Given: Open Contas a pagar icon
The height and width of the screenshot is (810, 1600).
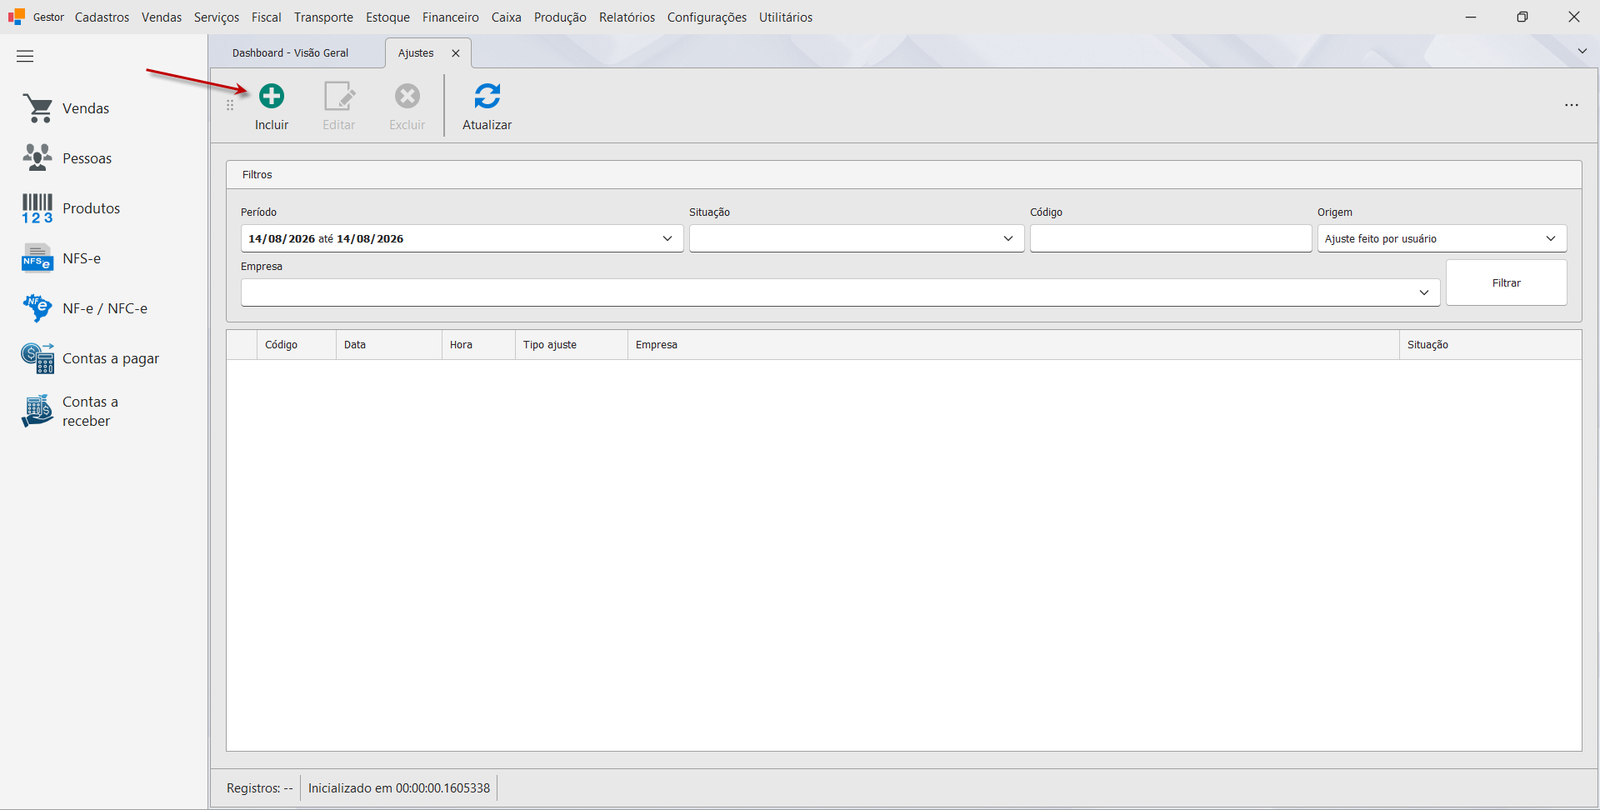Looking at the screenshot, I should (x=38, y=358).
